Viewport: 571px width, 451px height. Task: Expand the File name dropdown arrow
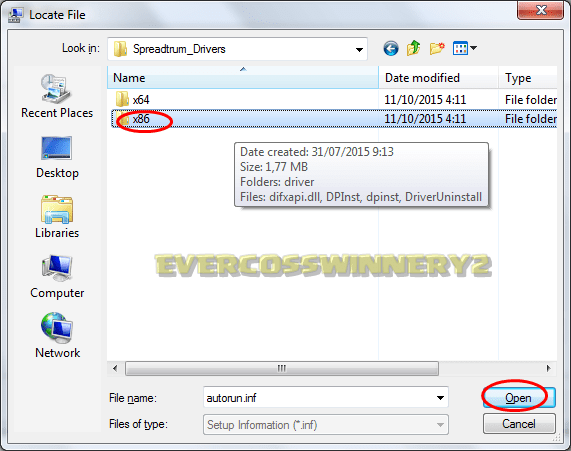(440, 397)
